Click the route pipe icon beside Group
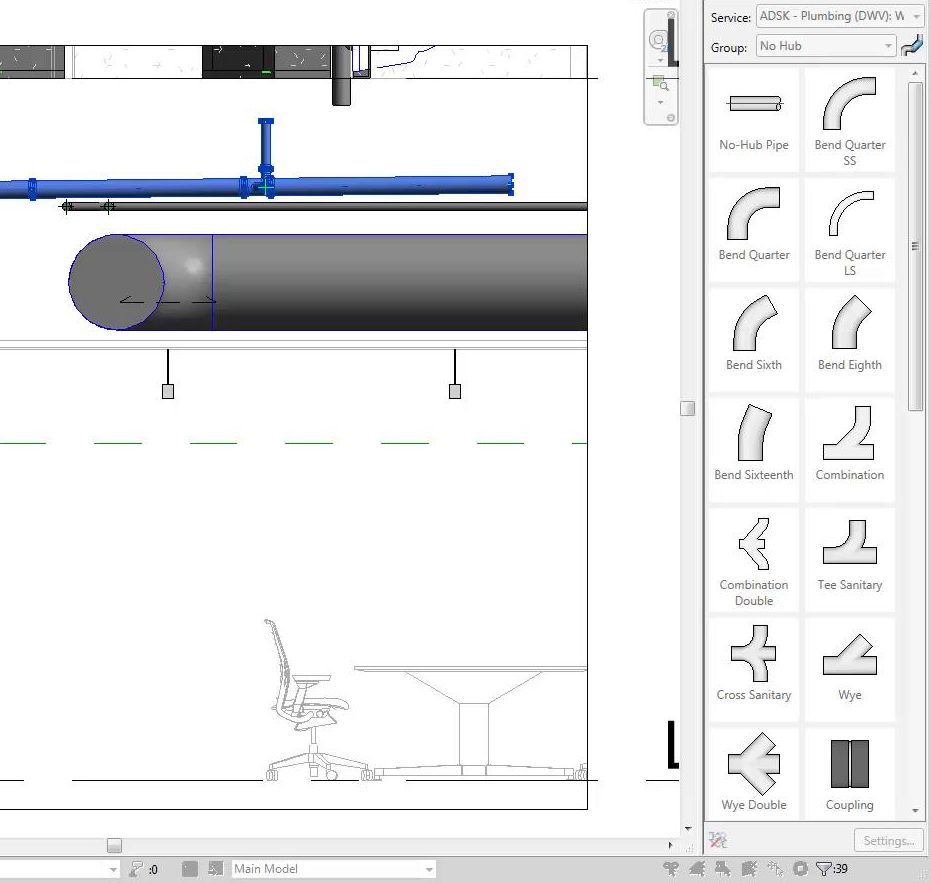The height and width of the screenshot is (883, 931). pos(912,46)
